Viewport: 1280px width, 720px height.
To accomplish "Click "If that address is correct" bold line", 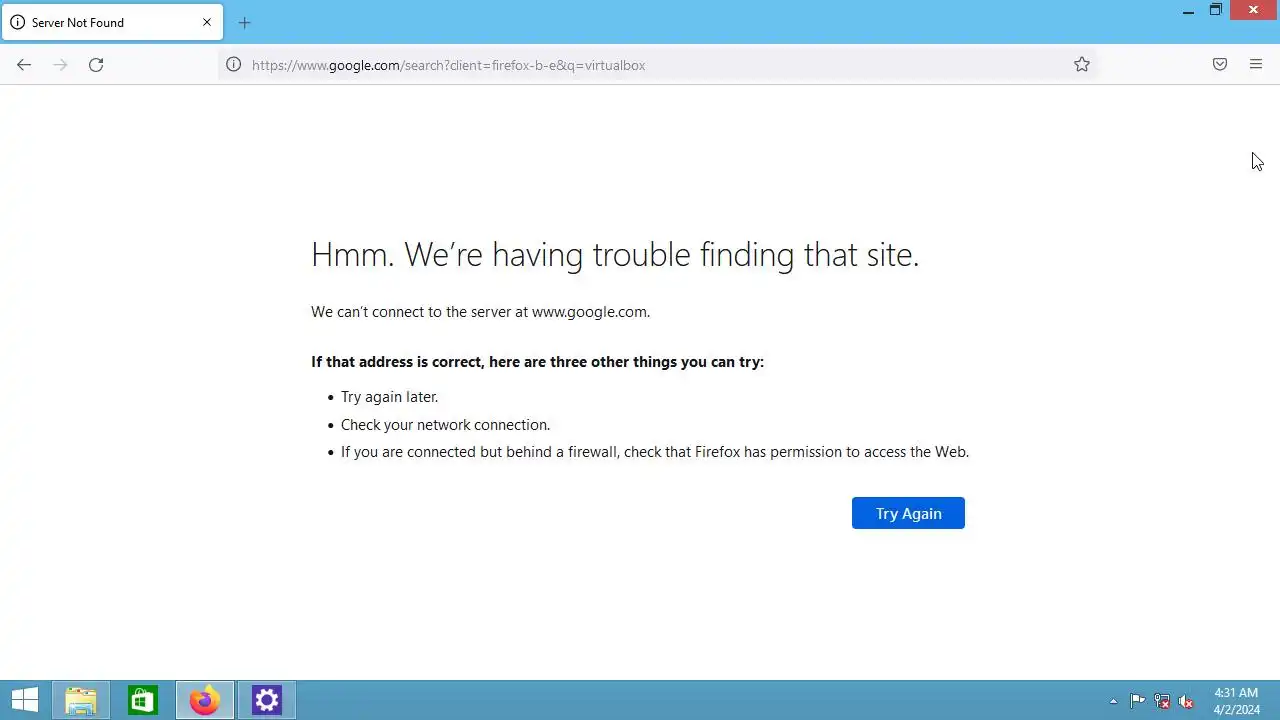I will click(537, 362).
